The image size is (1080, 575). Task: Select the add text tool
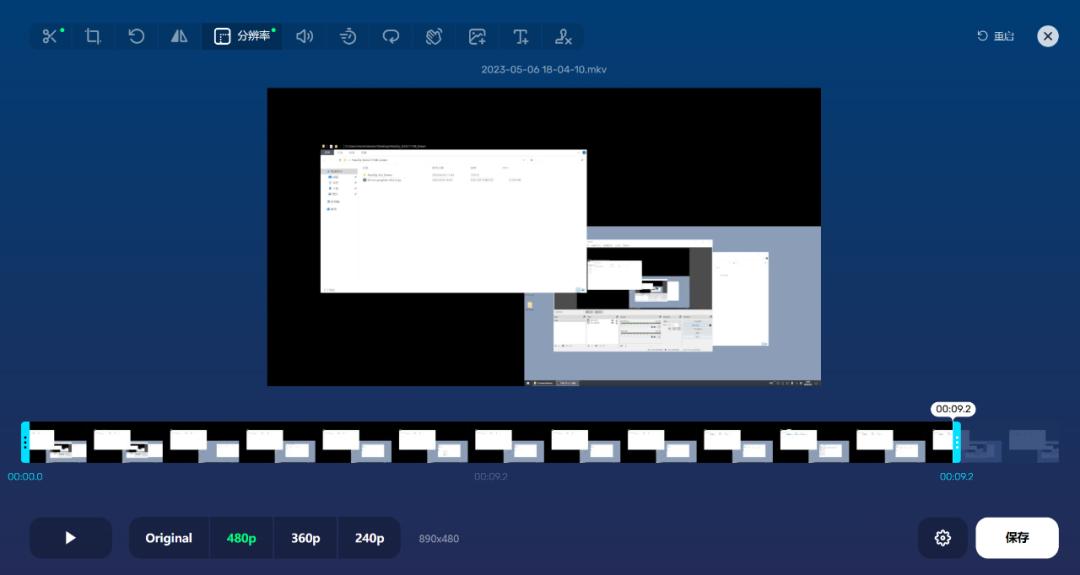point(521,37)
